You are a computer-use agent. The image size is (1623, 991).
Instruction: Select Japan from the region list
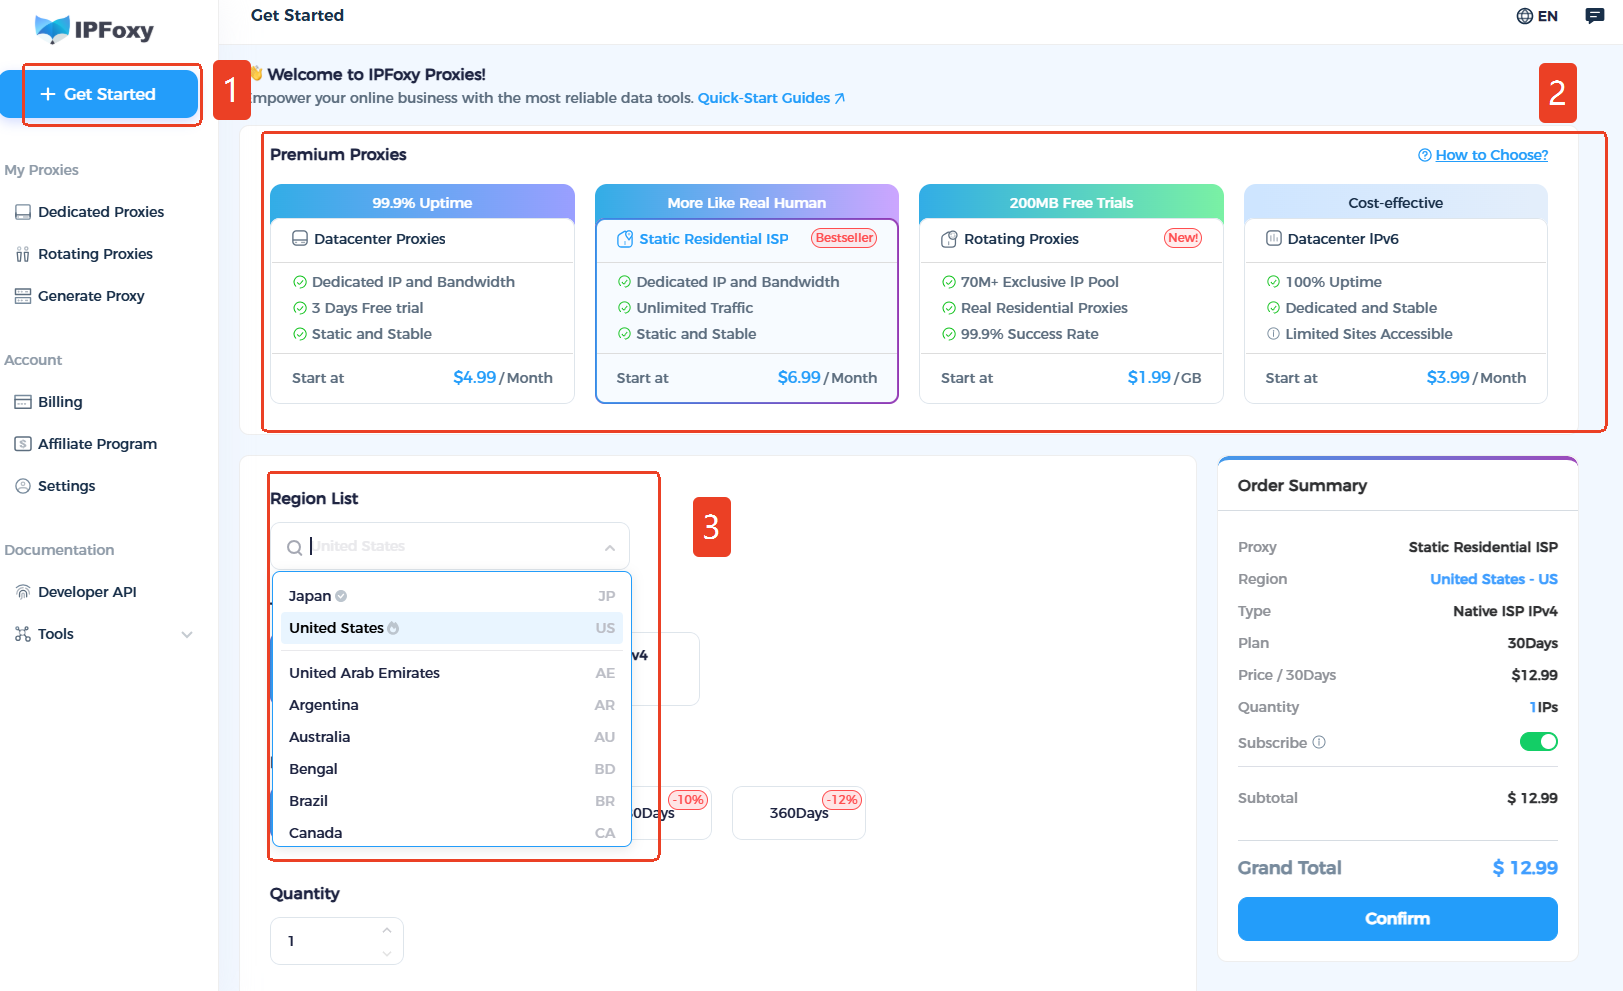452,596
